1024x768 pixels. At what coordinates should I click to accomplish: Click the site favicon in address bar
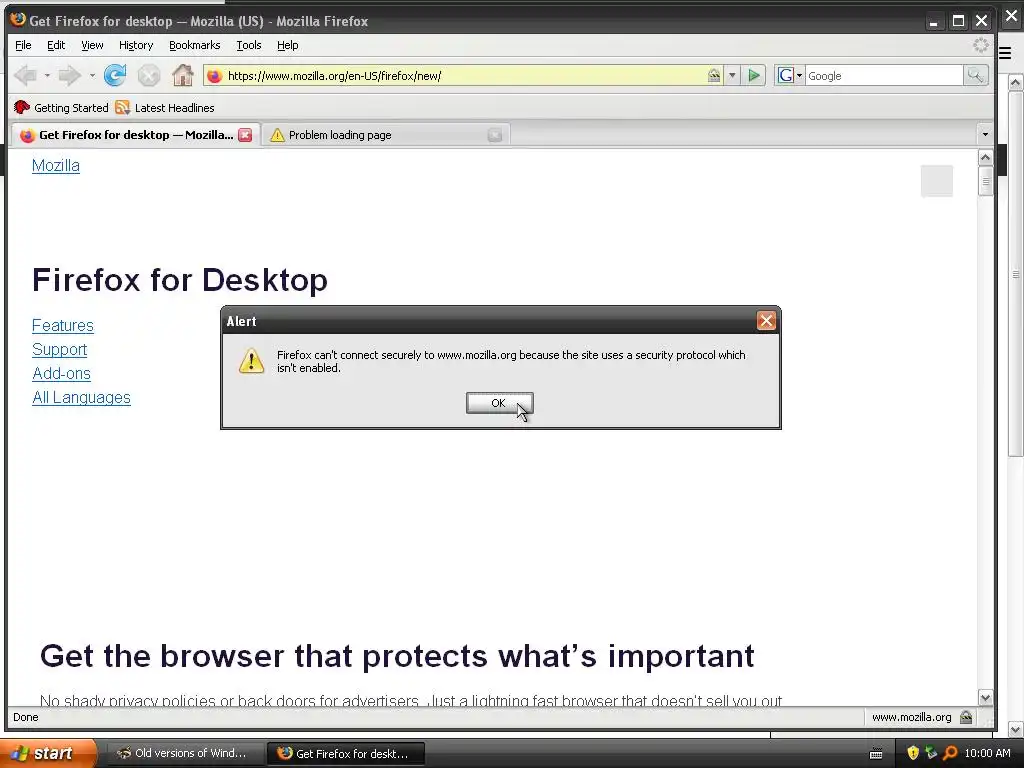tap(214, 76)
